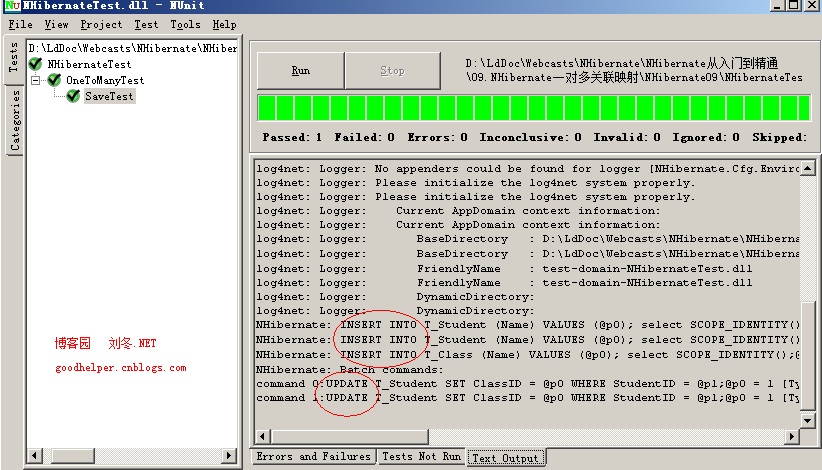Click the tree pane scroll left arrow
Screen dimensions: 822x470
coord(34,455)
